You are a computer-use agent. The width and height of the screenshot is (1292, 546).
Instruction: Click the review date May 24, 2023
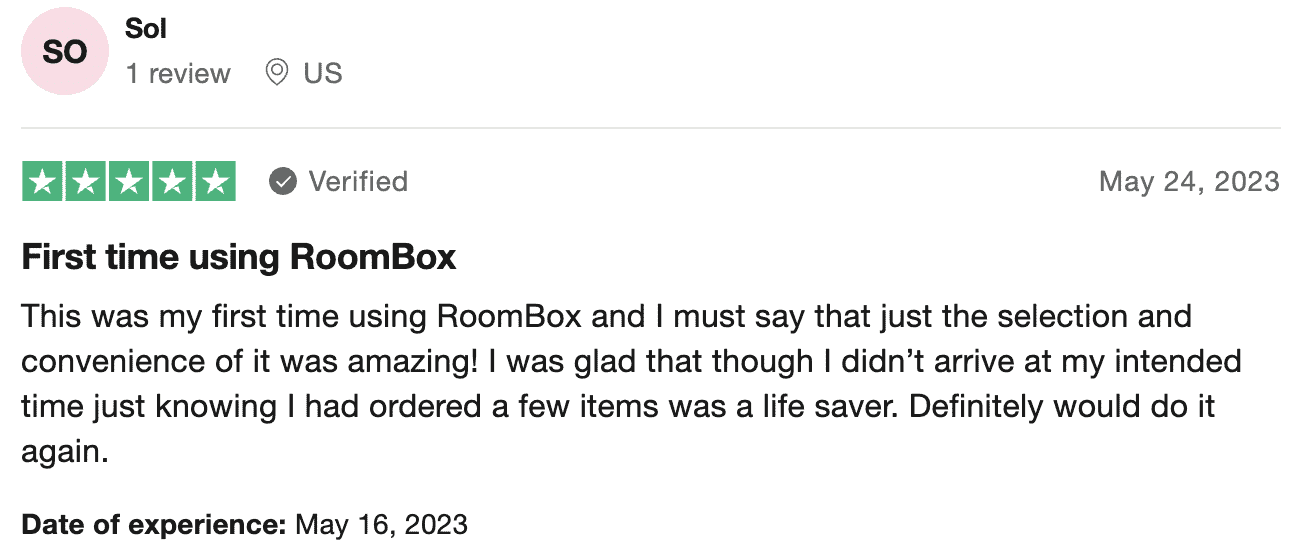1189,181
